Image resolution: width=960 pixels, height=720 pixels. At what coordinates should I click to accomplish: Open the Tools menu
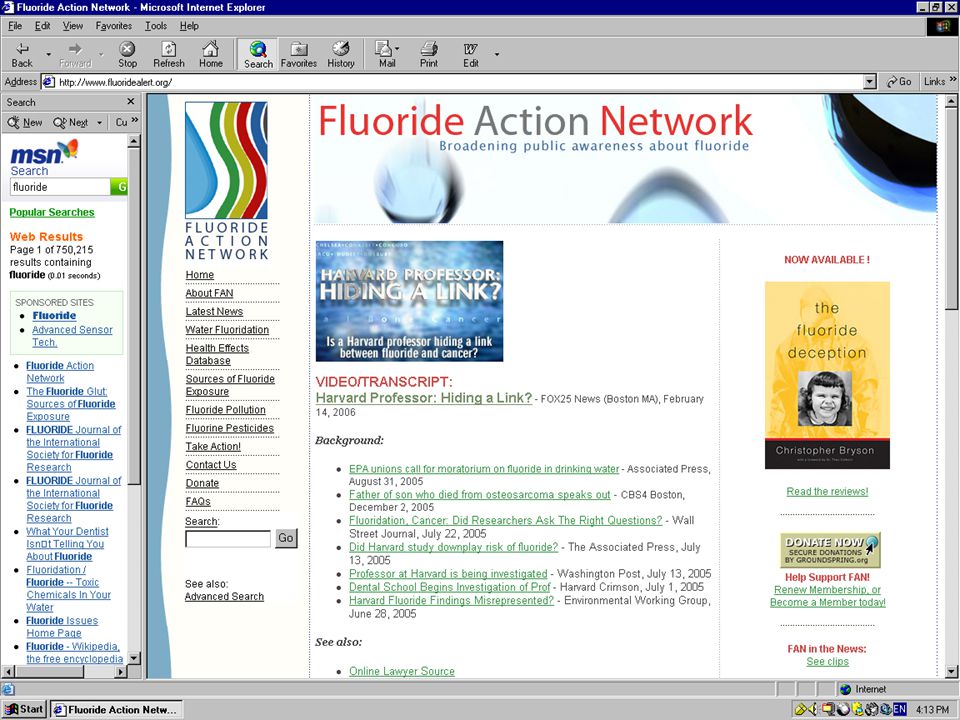click(x=156, y=26)
